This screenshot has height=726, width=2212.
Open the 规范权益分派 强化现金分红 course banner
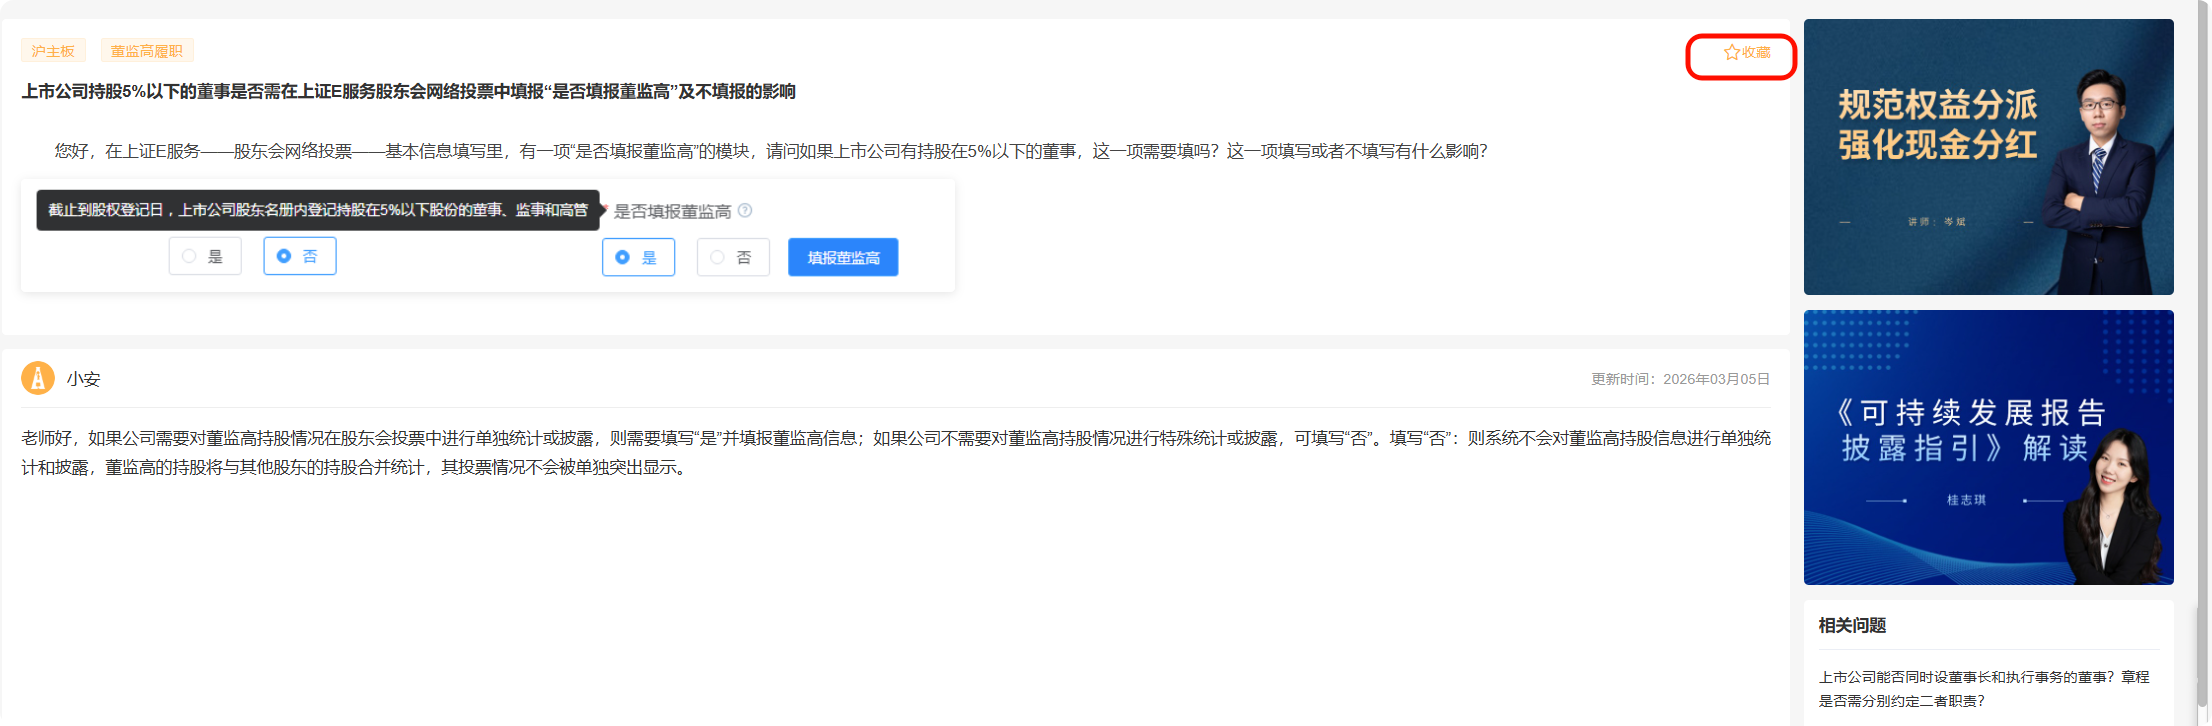click(1988, 157)
